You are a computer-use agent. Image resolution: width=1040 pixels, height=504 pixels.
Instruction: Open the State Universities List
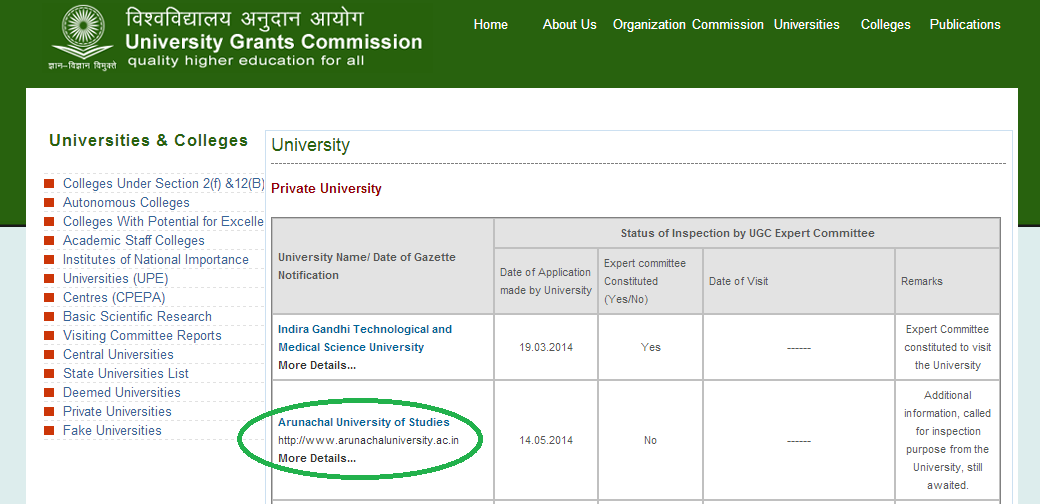tap(126, 374)
